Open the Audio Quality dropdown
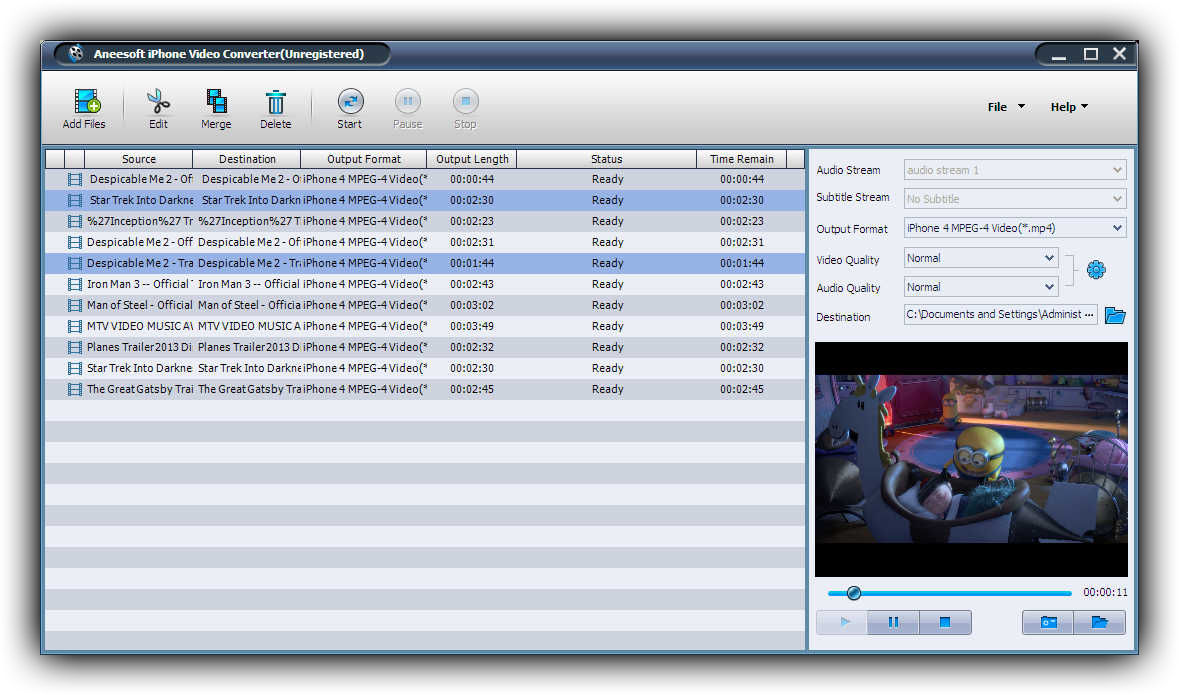This screenshot has width=1179, height=695. click(x=981, y=287)
